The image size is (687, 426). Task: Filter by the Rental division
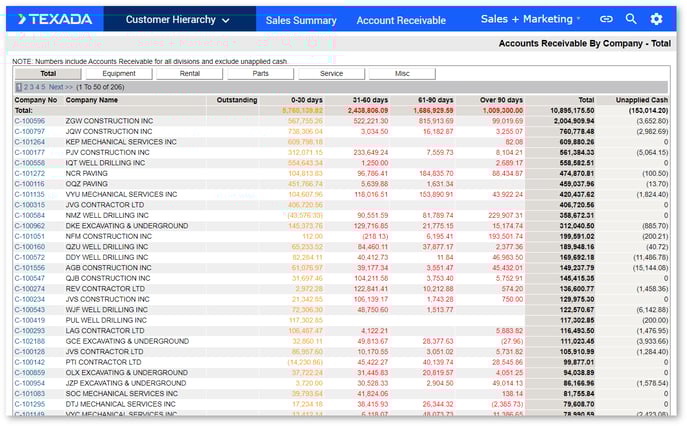(x=189, y=73)
